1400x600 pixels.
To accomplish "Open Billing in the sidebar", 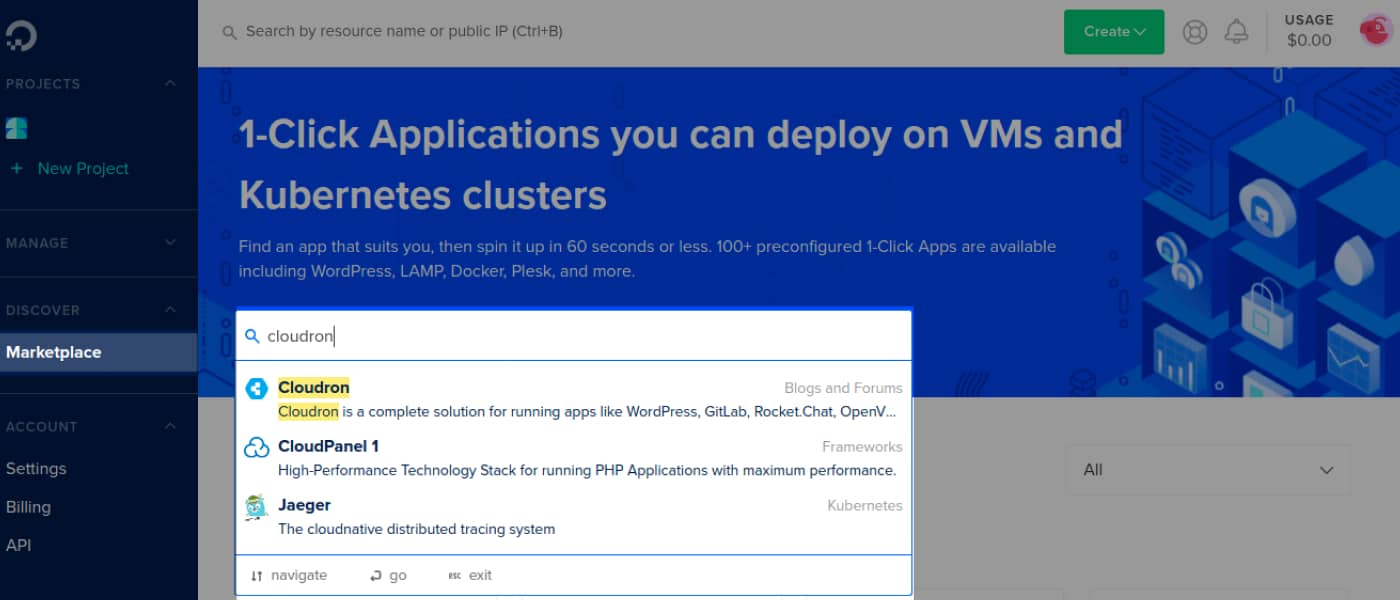I will pyautogui.click(x=28, y=507).
